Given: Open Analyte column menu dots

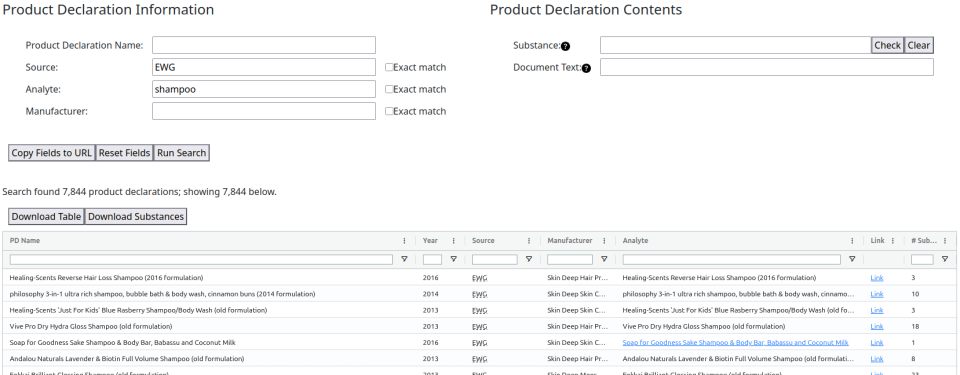Looking at the screenshot, I should [x=852, y=241].
